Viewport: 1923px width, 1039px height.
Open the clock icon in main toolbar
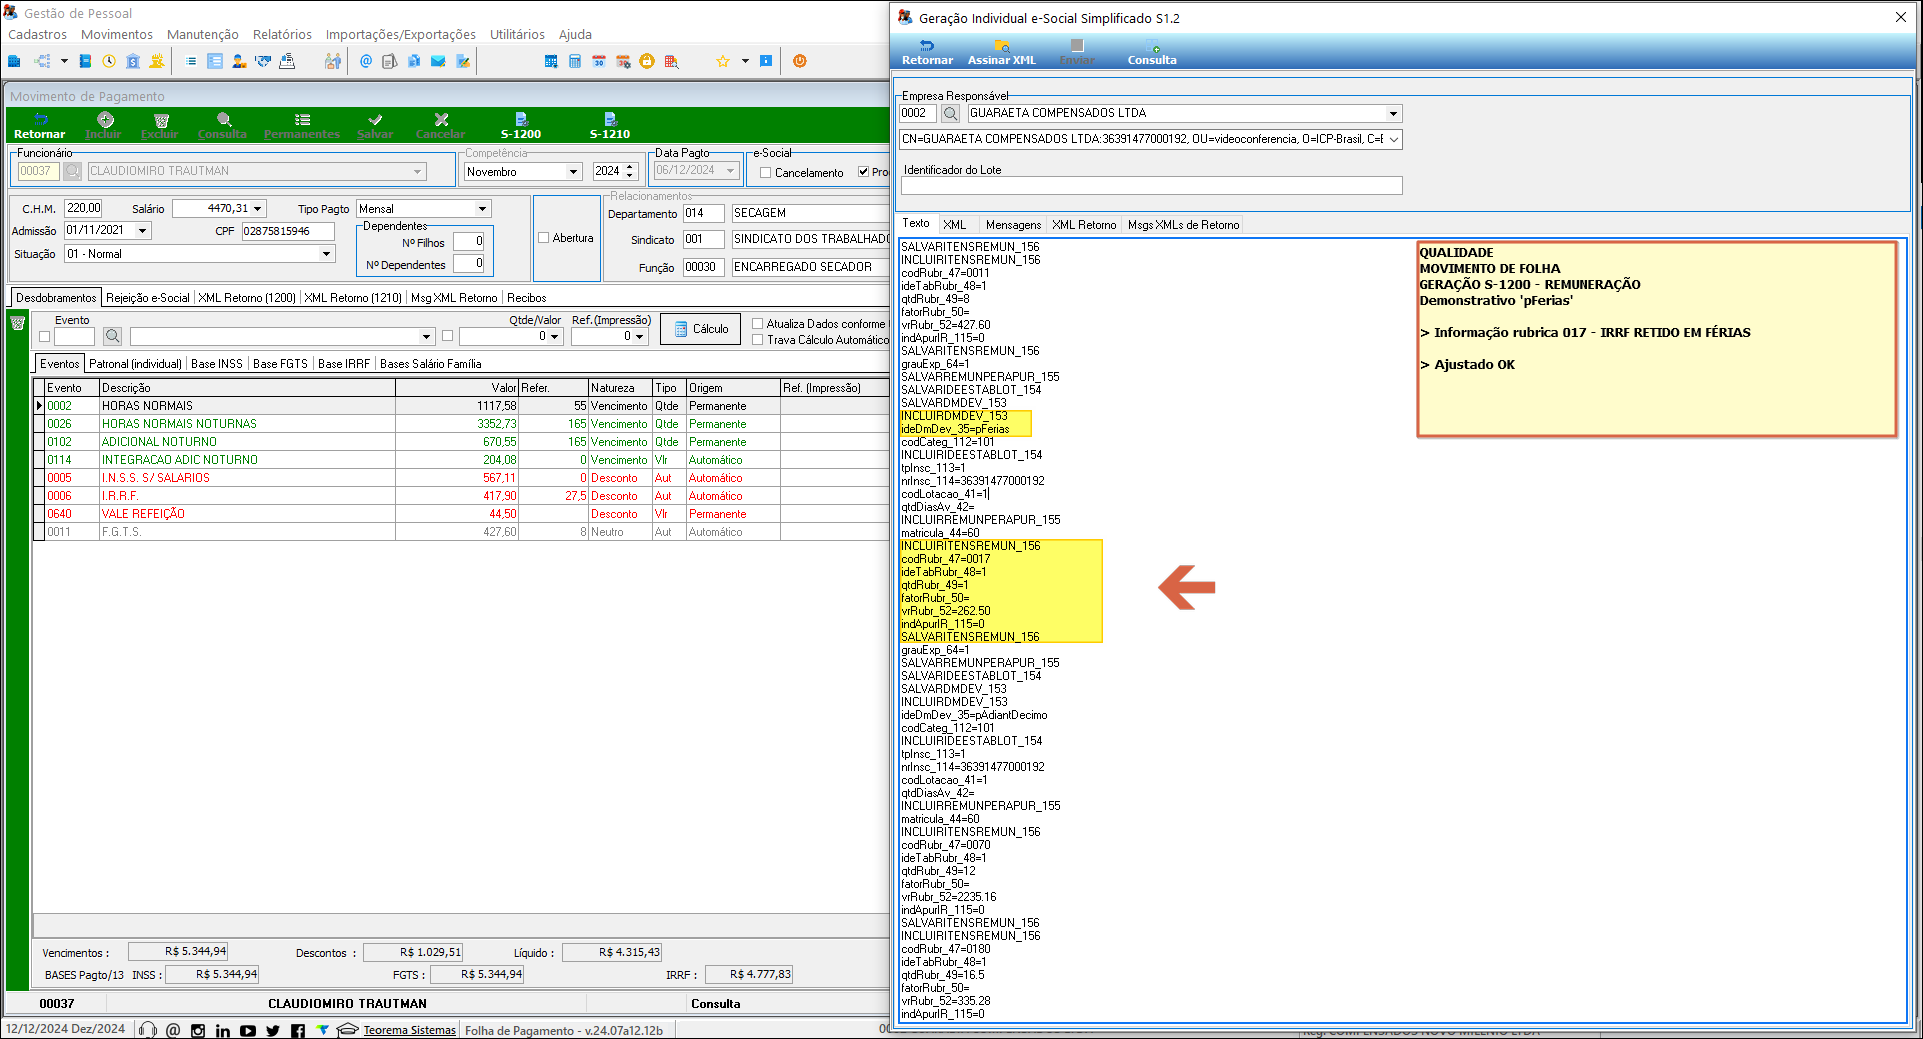(x=109, y=61)
